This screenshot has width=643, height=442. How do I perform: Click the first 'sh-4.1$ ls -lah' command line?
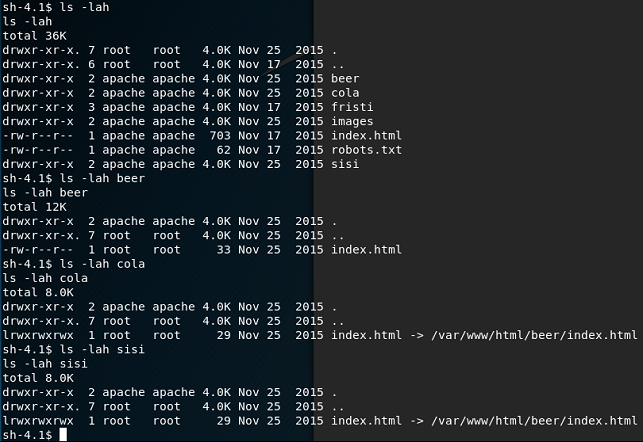click(x=60, y=6)
